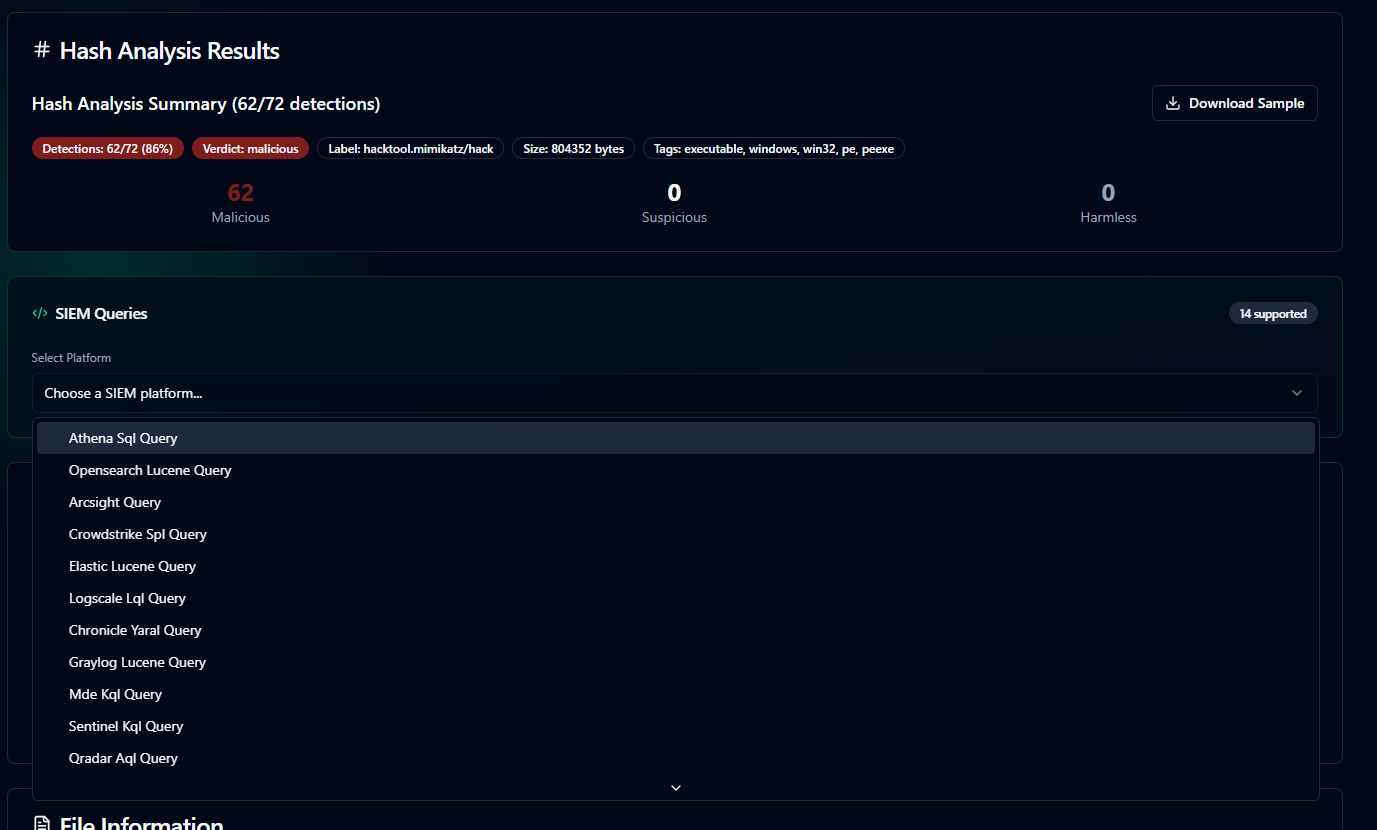Click the Select Platform label
Image resolution: width=1377 pixels, height=830 pixels.
[71, 358]
